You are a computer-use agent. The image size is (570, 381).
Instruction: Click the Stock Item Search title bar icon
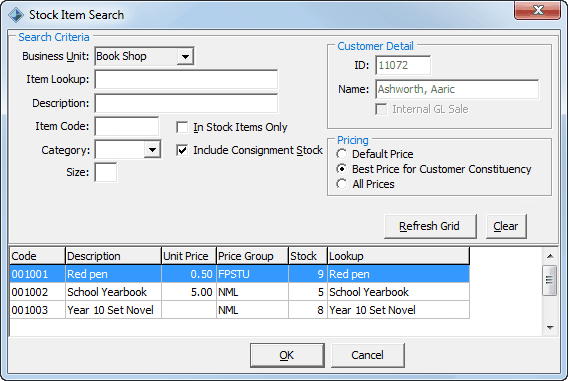click(x=16, y=15)
